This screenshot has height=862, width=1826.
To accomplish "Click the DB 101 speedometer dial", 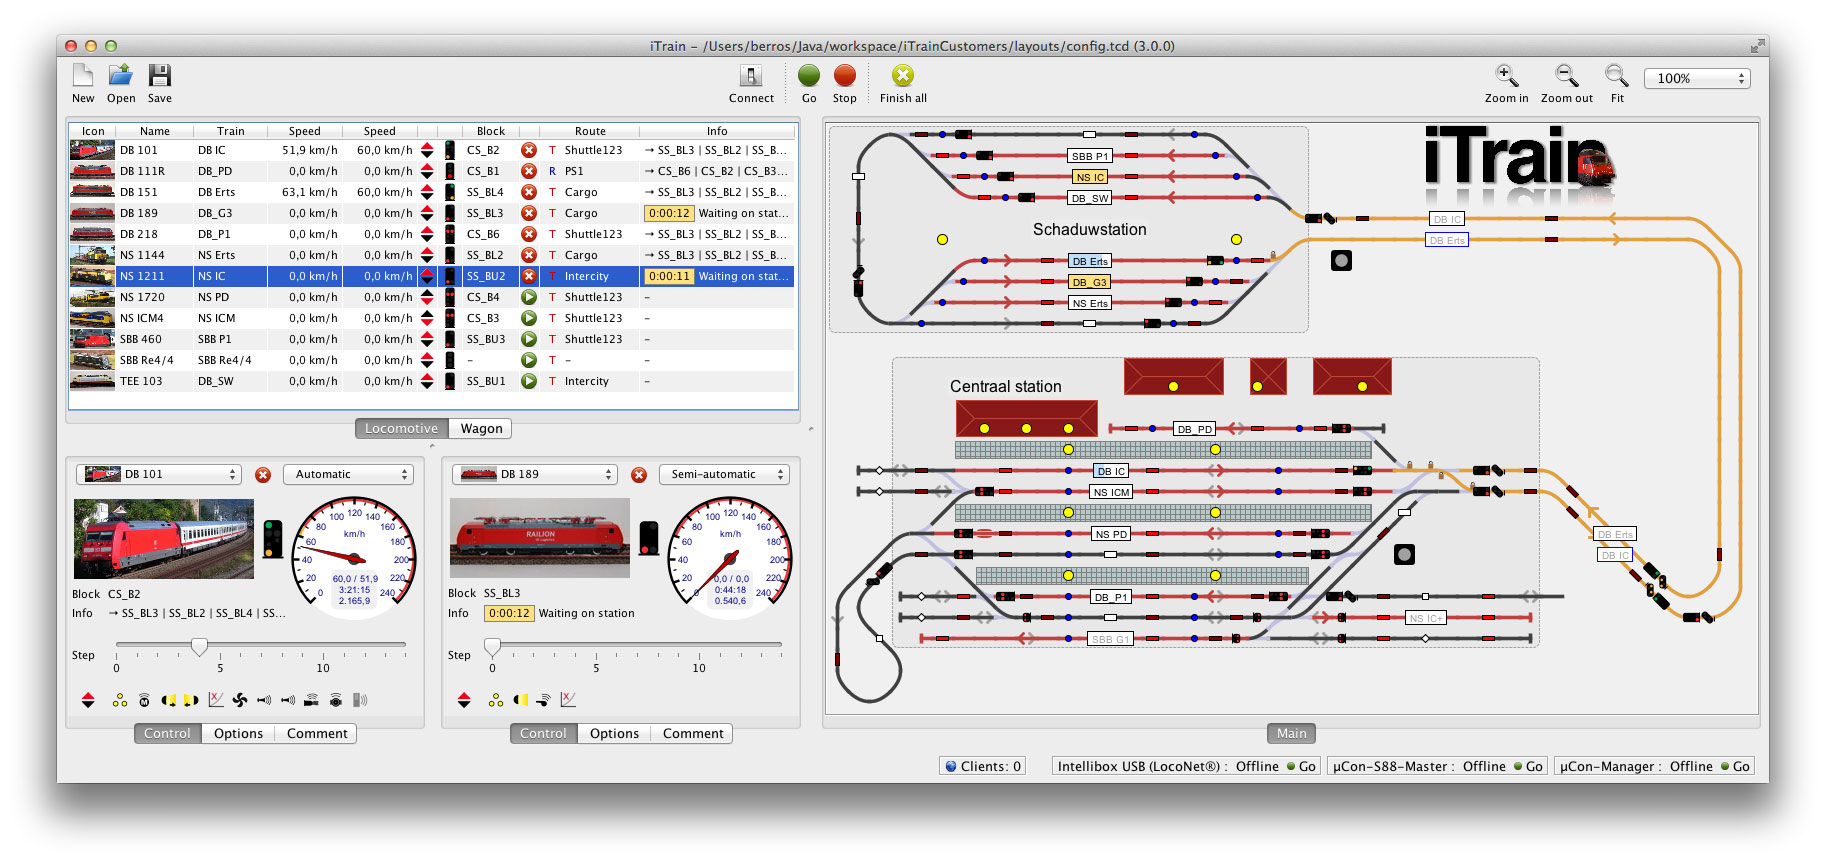I will click(354, 558).
